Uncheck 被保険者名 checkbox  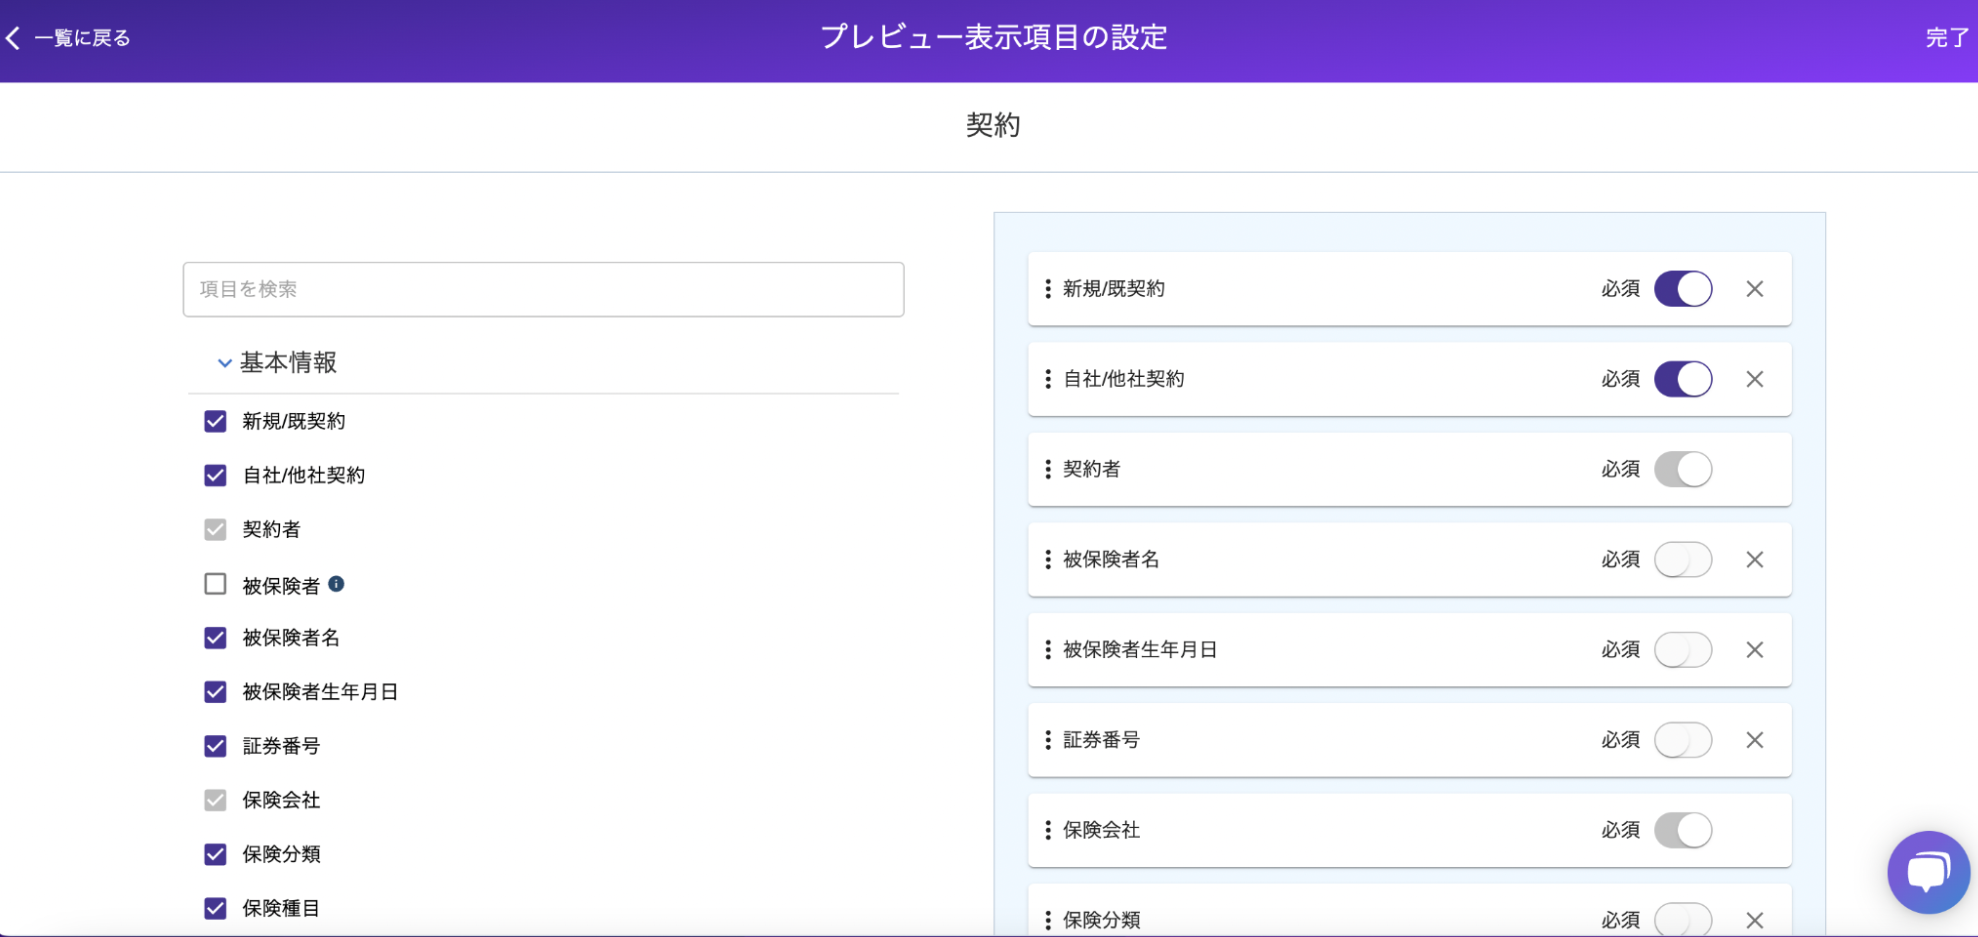pos(215,638)
